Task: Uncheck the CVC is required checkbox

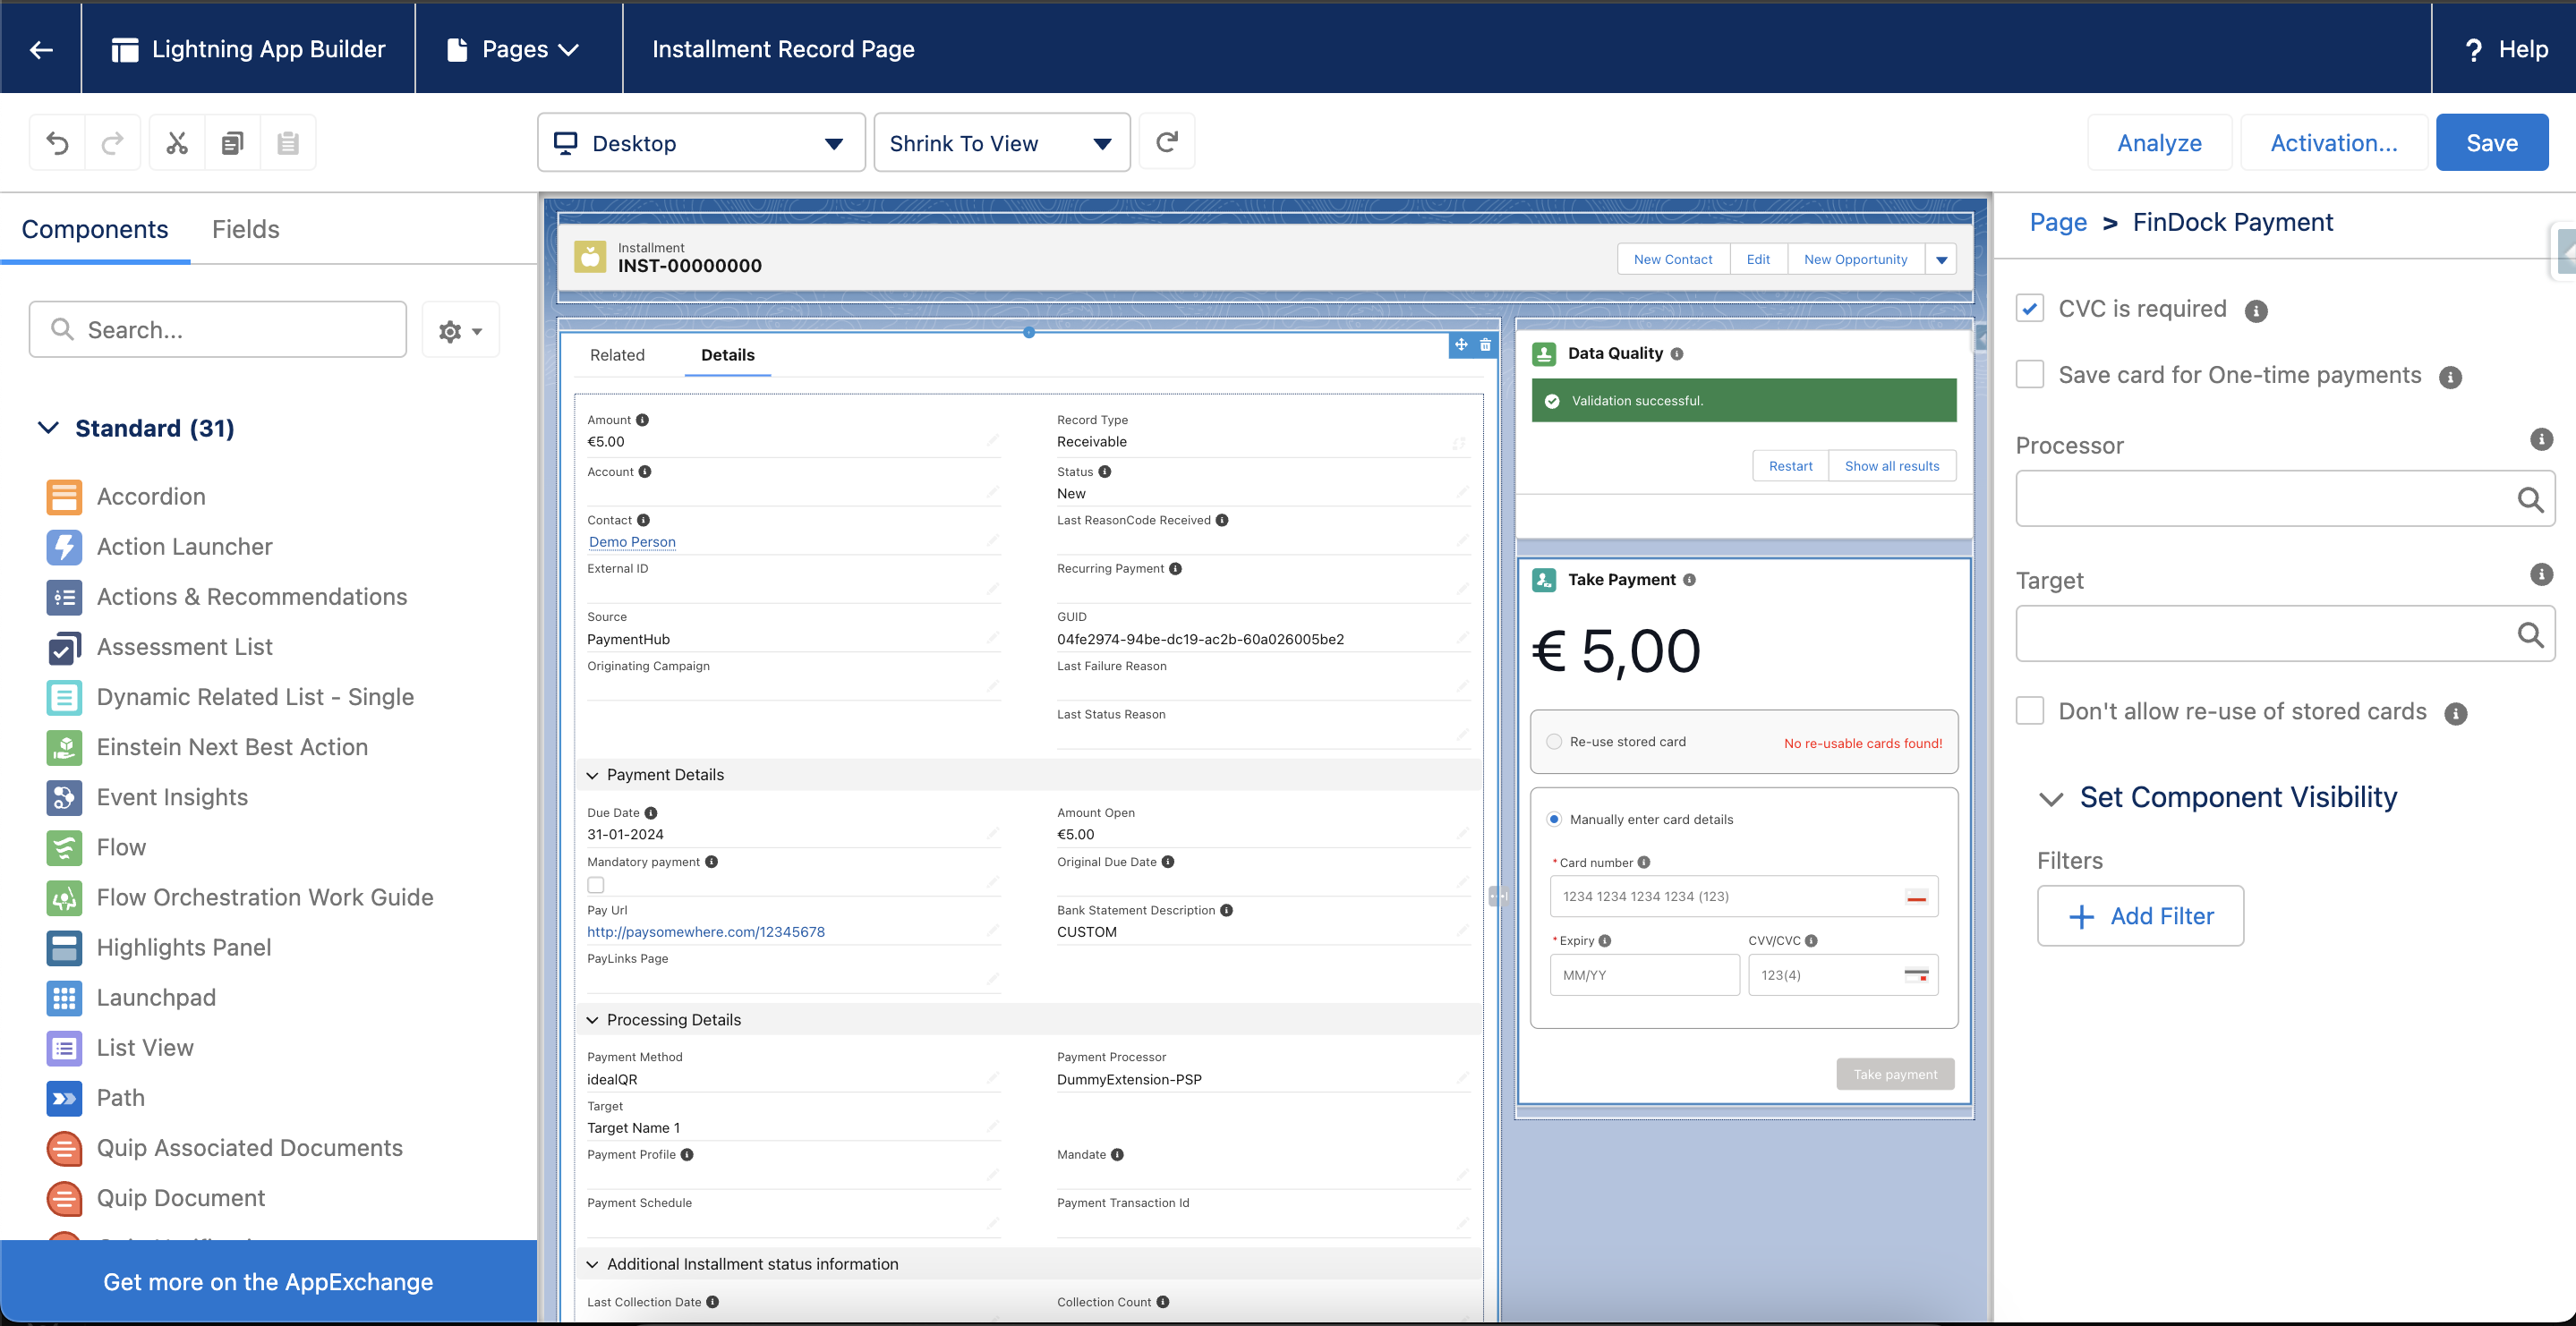Action: tap(2029, 308)
